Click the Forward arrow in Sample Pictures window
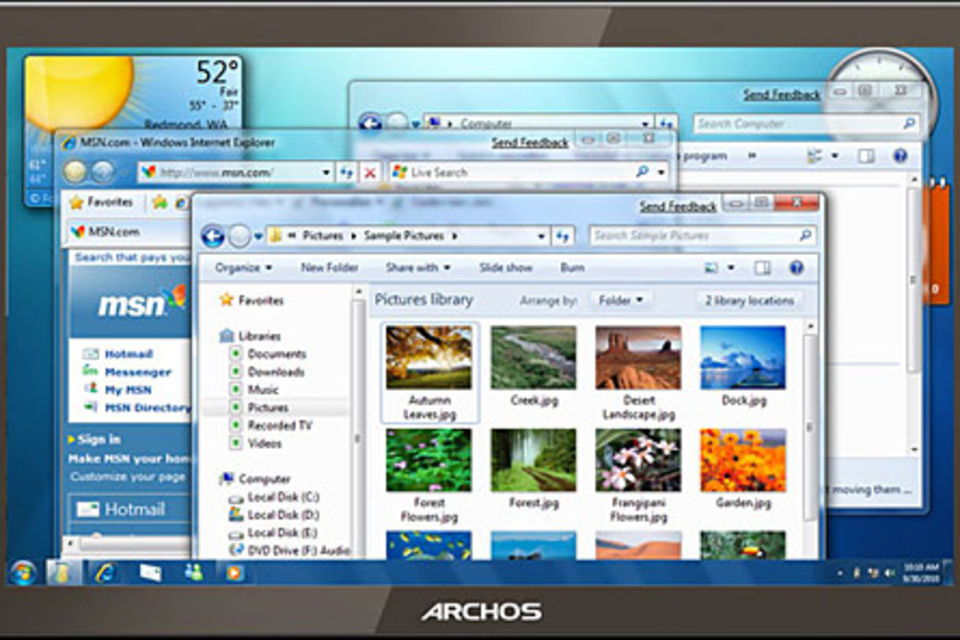960x640 pixels. (239, 236)
